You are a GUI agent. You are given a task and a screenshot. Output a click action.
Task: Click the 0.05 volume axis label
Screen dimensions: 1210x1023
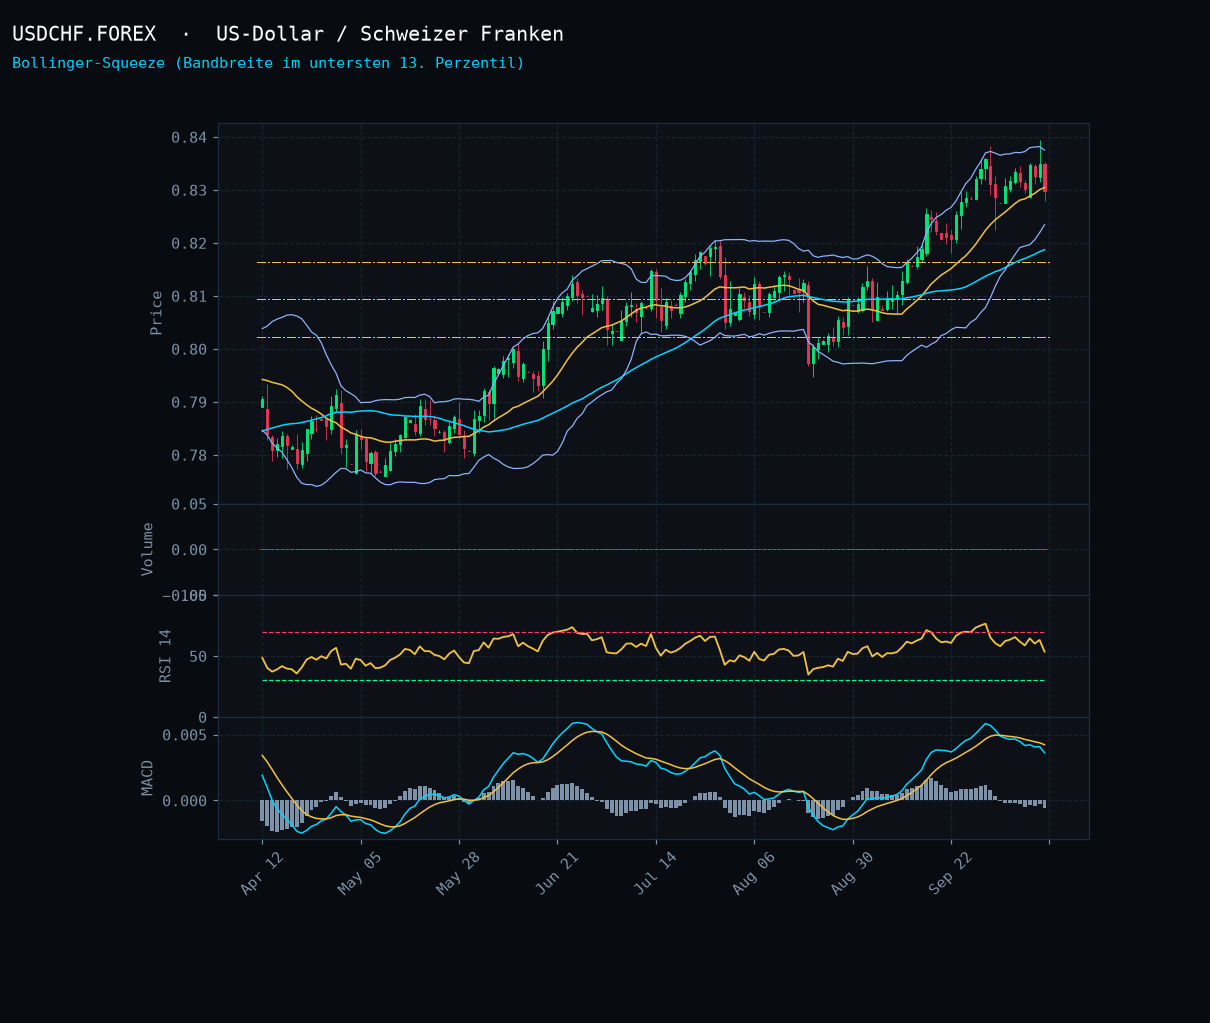point(188,504)
